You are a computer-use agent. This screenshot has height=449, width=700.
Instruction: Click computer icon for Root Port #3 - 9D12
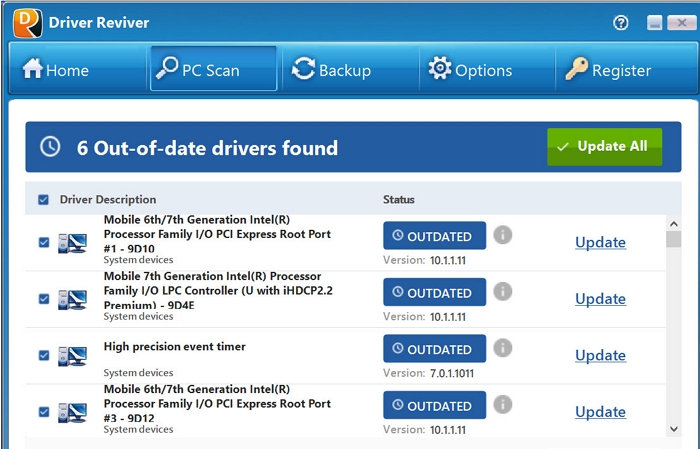[72, 412]
